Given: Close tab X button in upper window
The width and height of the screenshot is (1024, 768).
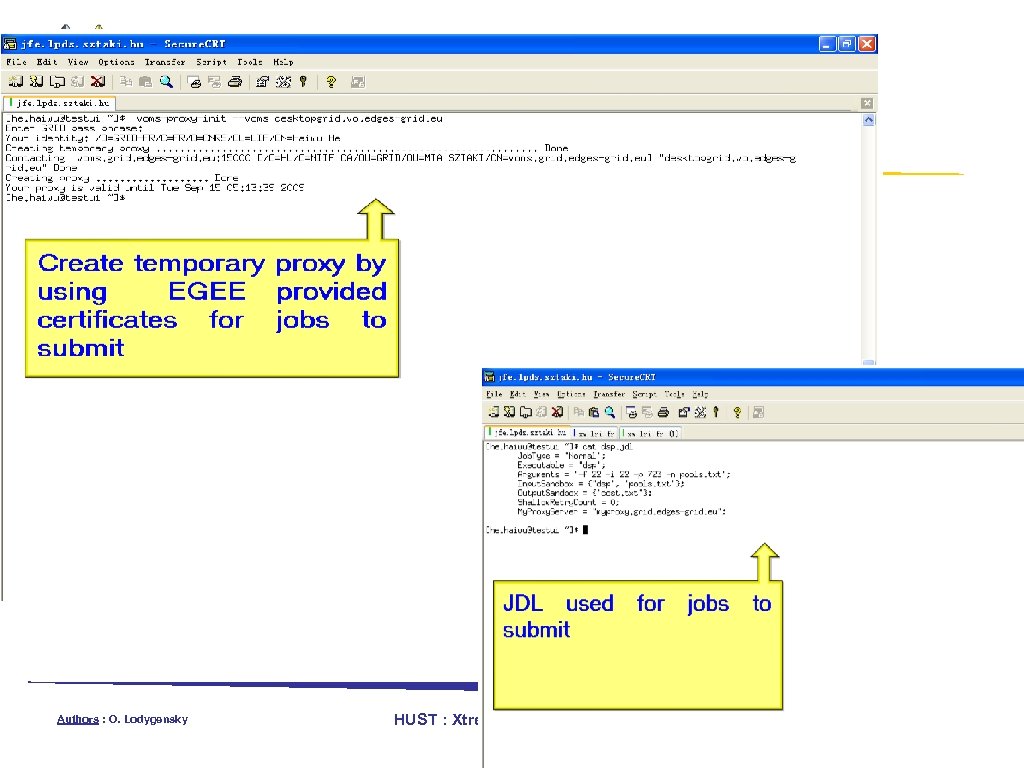Looking at the screenshot, I should 867,103.
